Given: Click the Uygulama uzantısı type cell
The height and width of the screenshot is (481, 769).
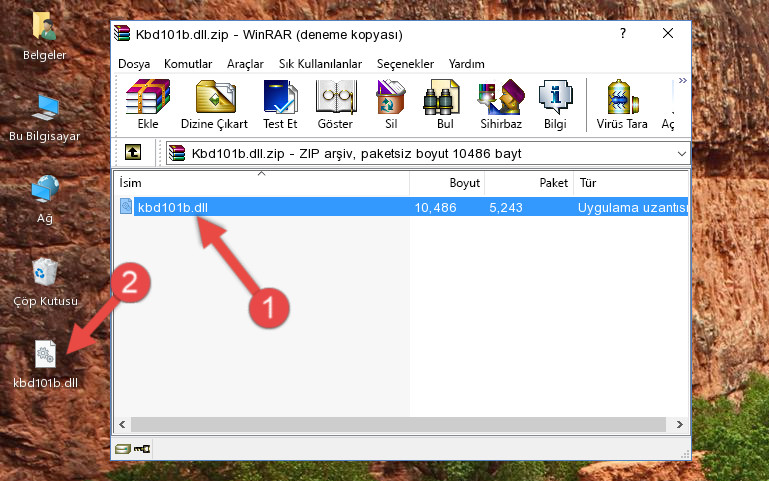Looking at the screenshot, I should [633, 207].
